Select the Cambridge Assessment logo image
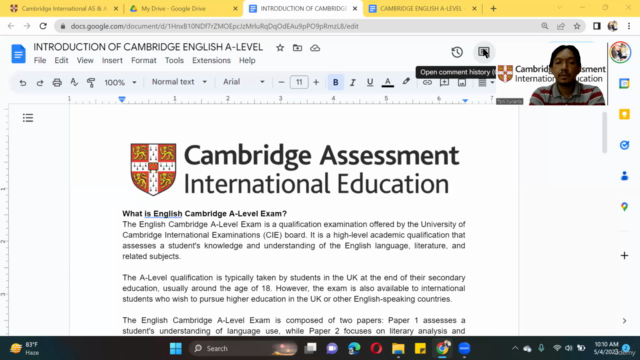Screen dimensions: 640x360 295,169
